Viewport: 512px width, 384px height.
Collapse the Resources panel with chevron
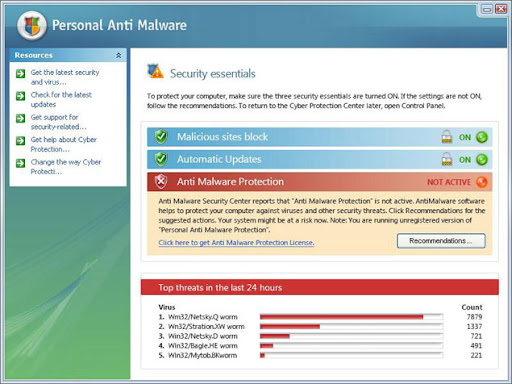(x=119, y=55)
